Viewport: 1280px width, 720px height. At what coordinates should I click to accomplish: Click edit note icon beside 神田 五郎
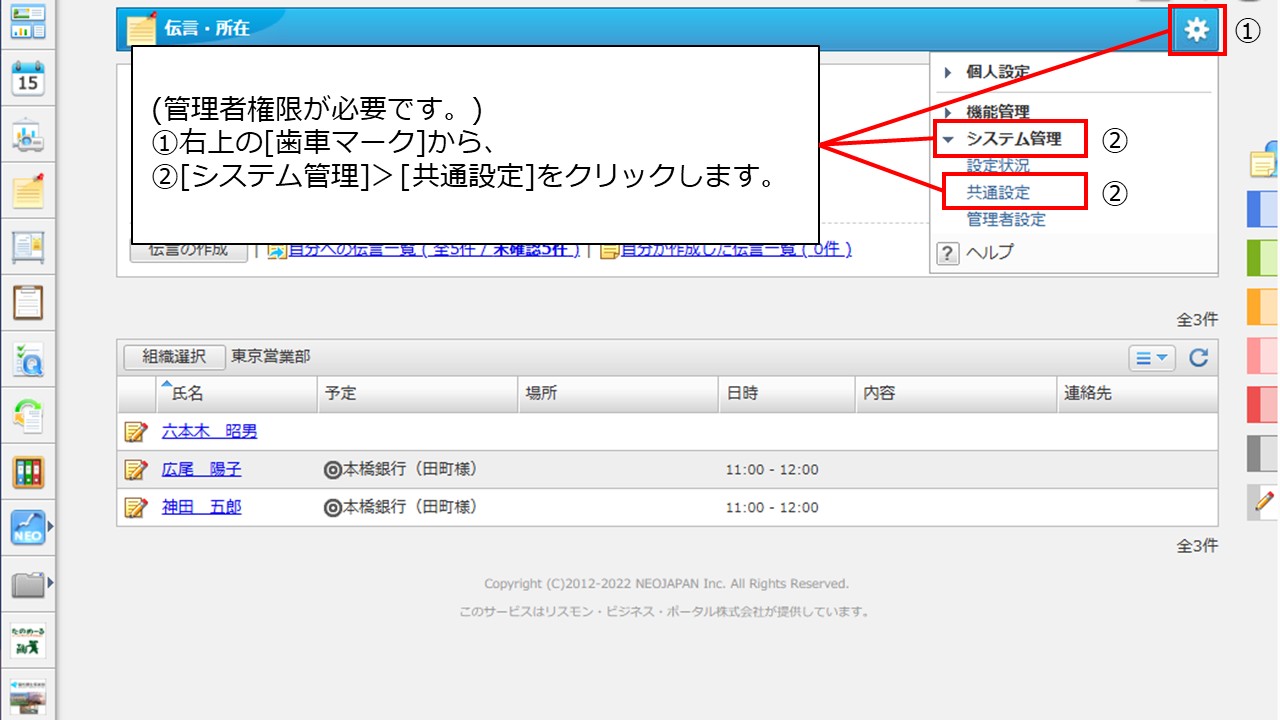pyautogui.click(x=135, y=508)
